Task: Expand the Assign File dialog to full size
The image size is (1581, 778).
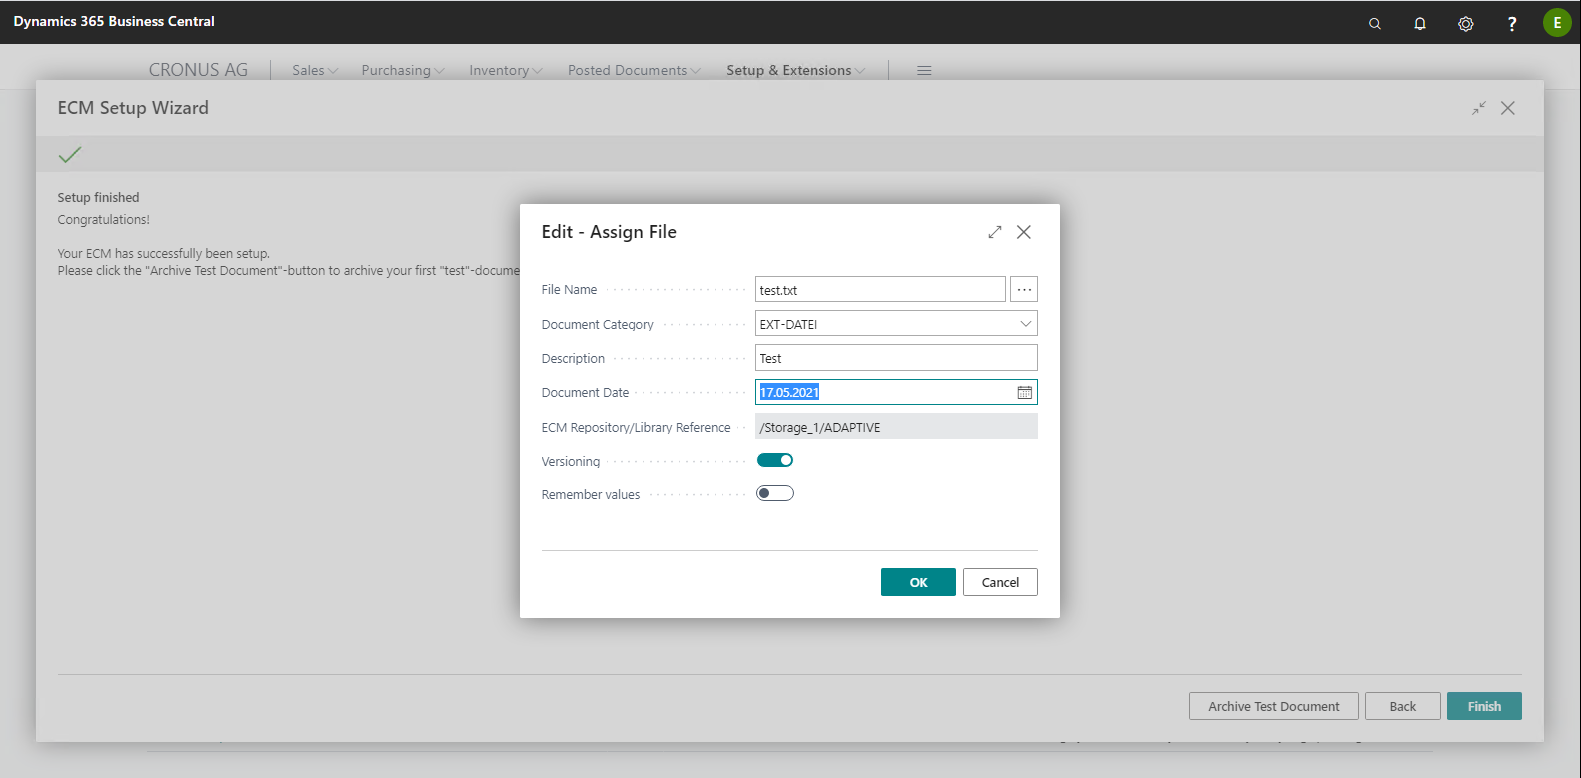Action: coord(995,232)
